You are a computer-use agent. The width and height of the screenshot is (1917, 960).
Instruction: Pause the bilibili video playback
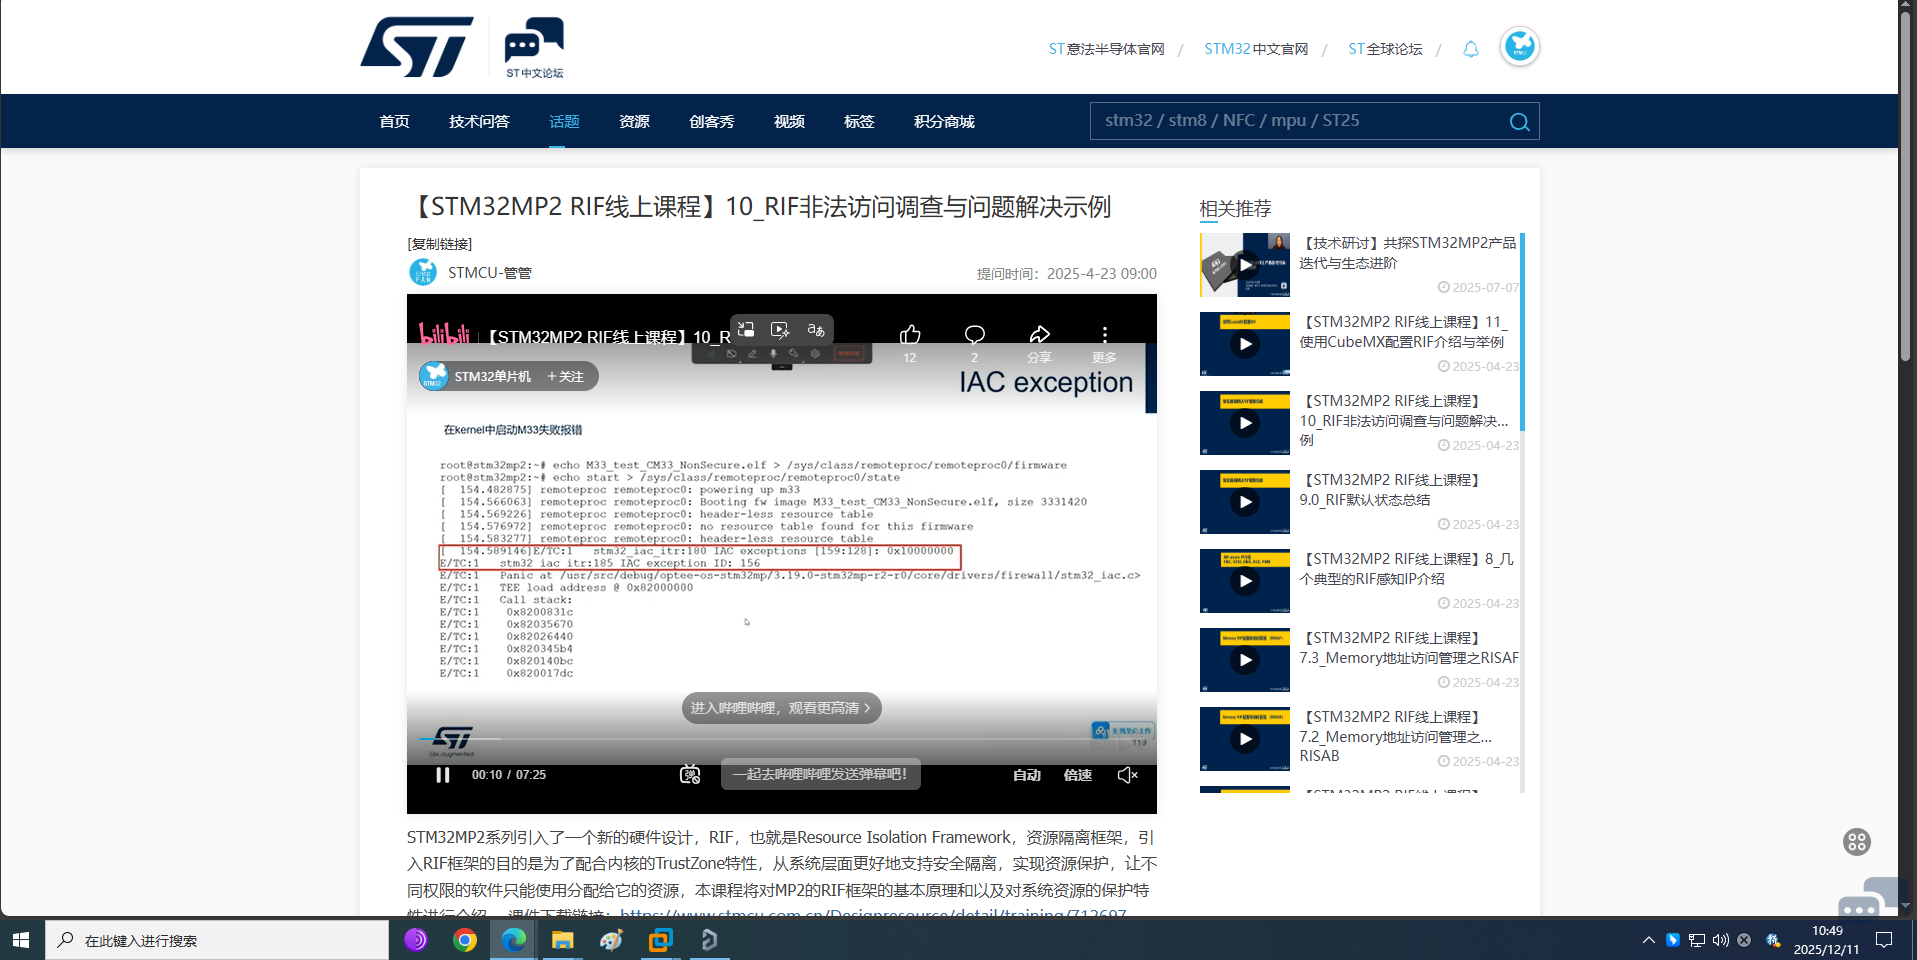click(x=442, y=775)
